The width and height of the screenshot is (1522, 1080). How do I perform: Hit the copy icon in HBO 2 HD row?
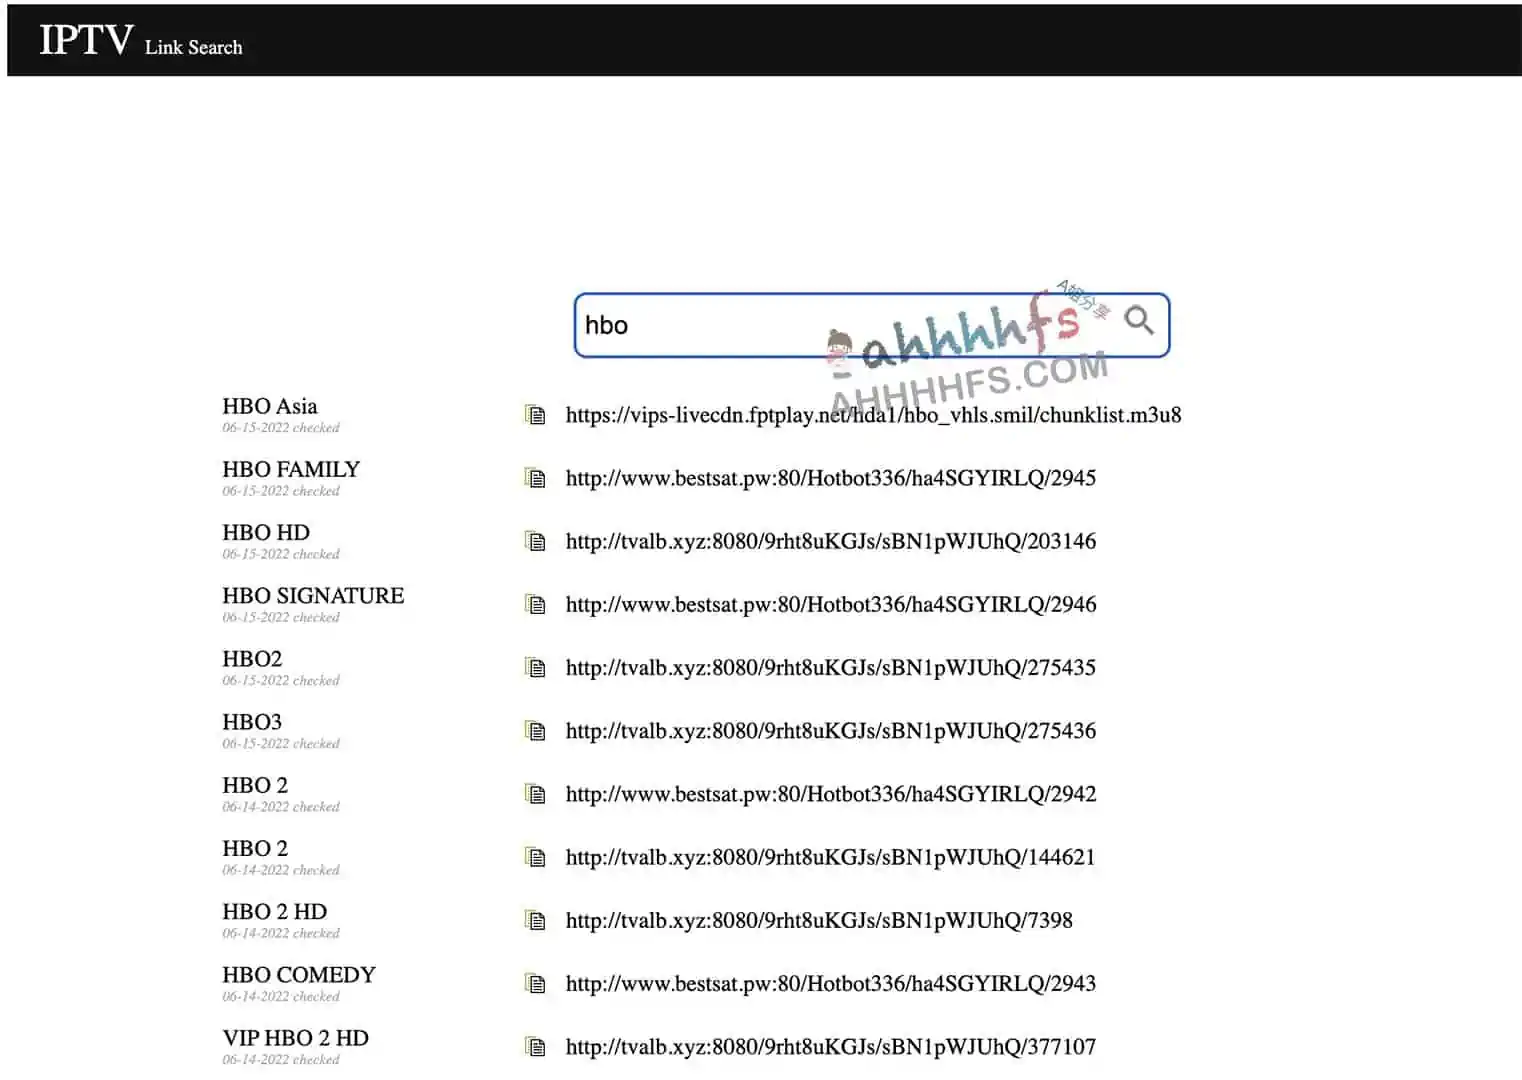(536, 920)
